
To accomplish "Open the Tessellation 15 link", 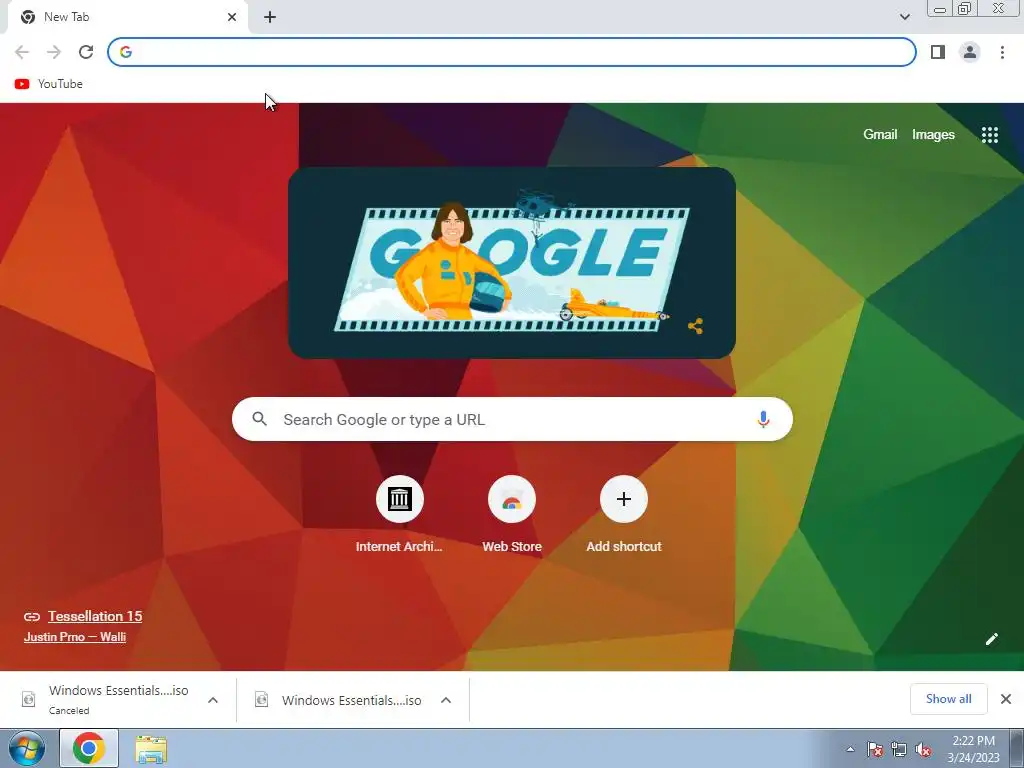I will click(95, 616).
